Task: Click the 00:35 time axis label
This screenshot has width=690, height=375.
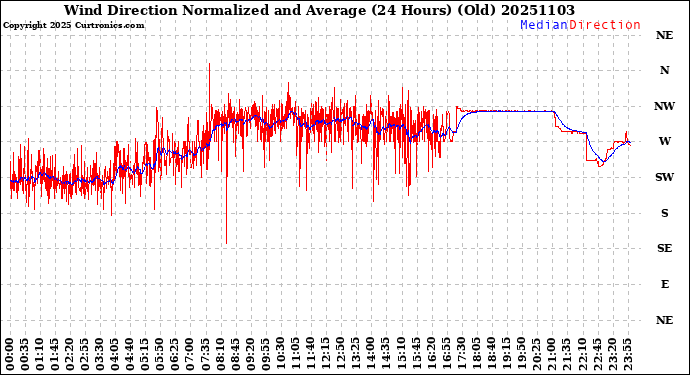Action: pos(25,355)
